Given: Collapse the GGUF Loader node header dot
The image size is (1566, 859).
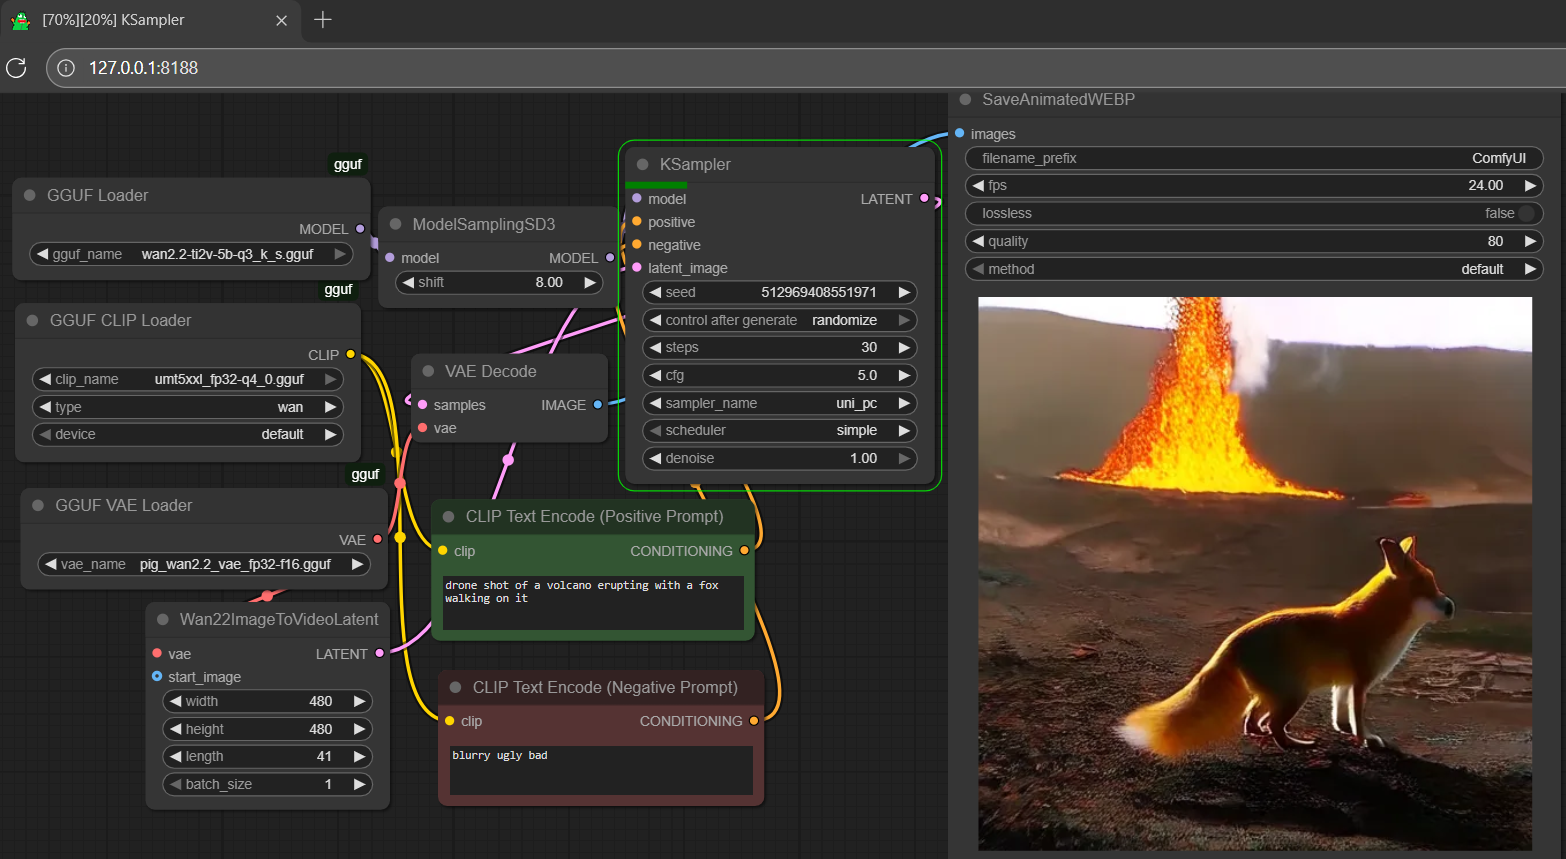Looking at the screenshot, I should 30,196.
